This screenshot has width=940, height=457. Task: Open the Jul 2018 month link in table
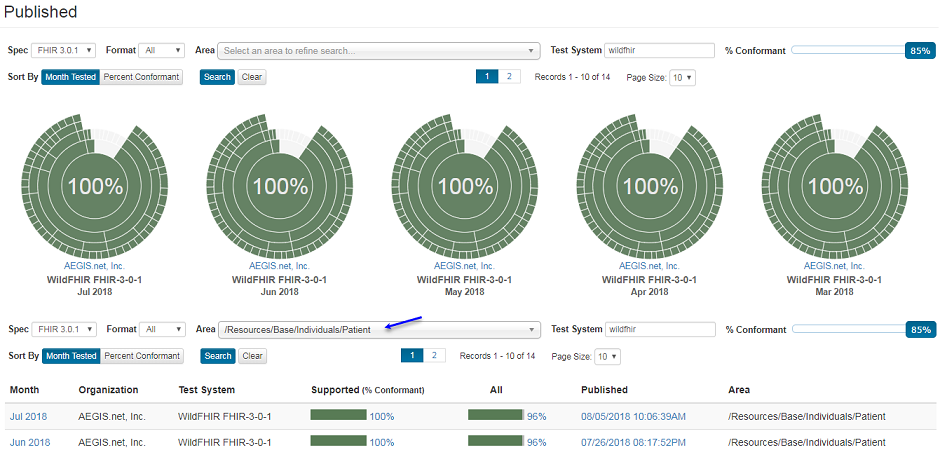point(28,416)
